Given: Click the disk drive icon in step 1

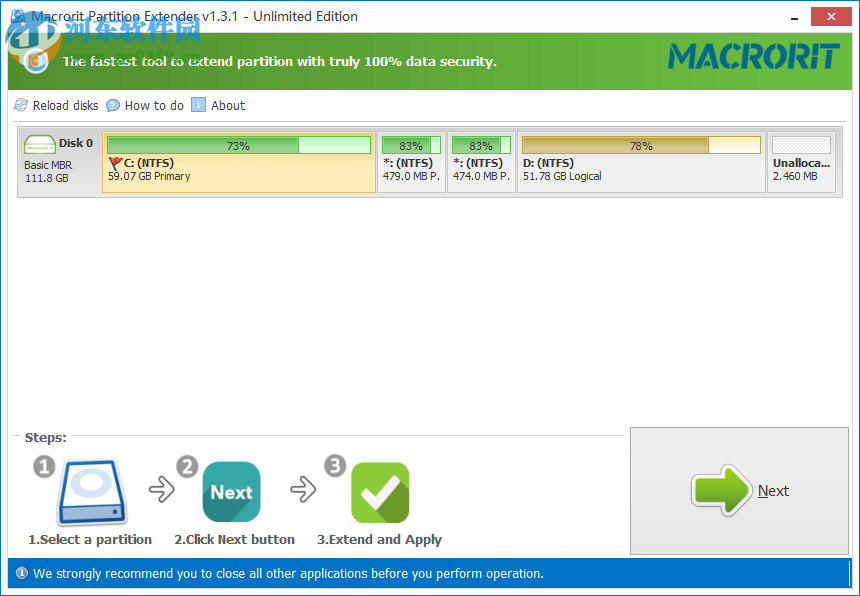Looking at the screenshot, I should click(90, 491).
